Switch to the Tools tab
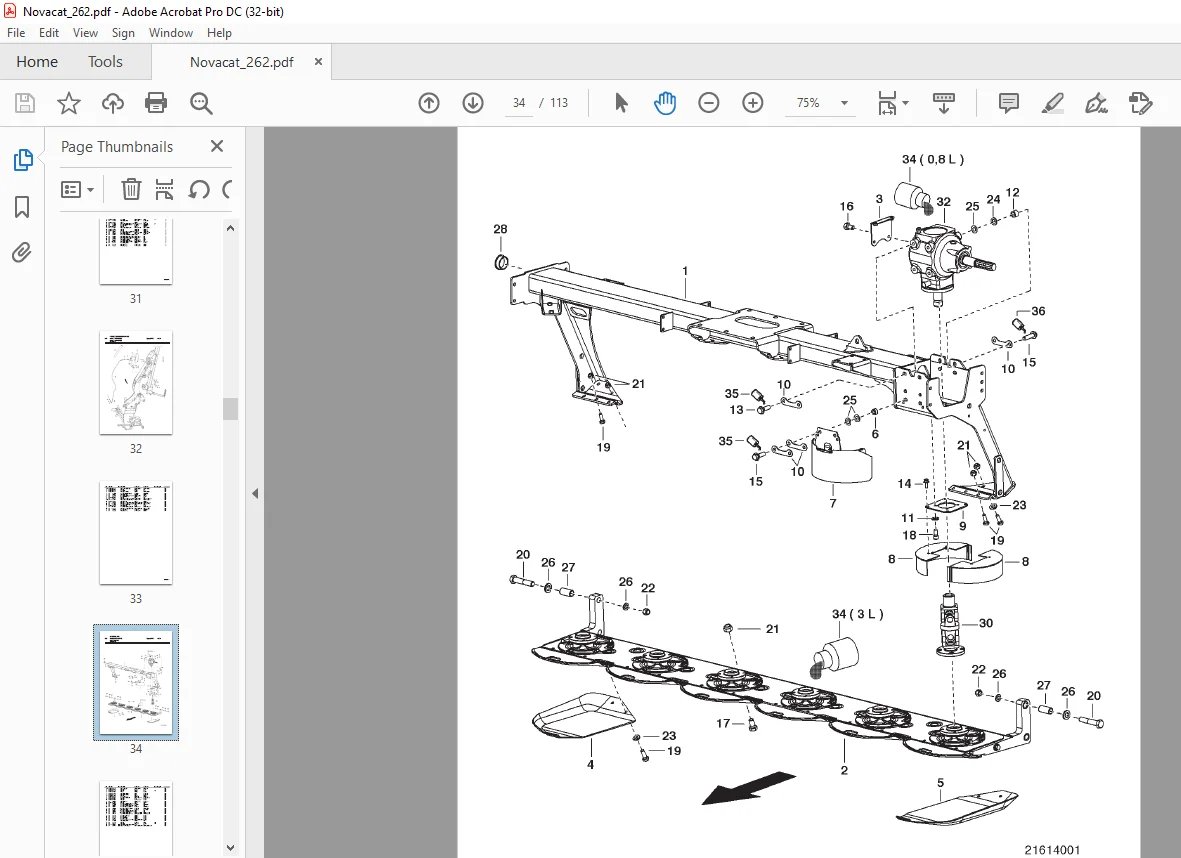The image size is (1181, 858). pyautogui.click(x=105, y=62)
